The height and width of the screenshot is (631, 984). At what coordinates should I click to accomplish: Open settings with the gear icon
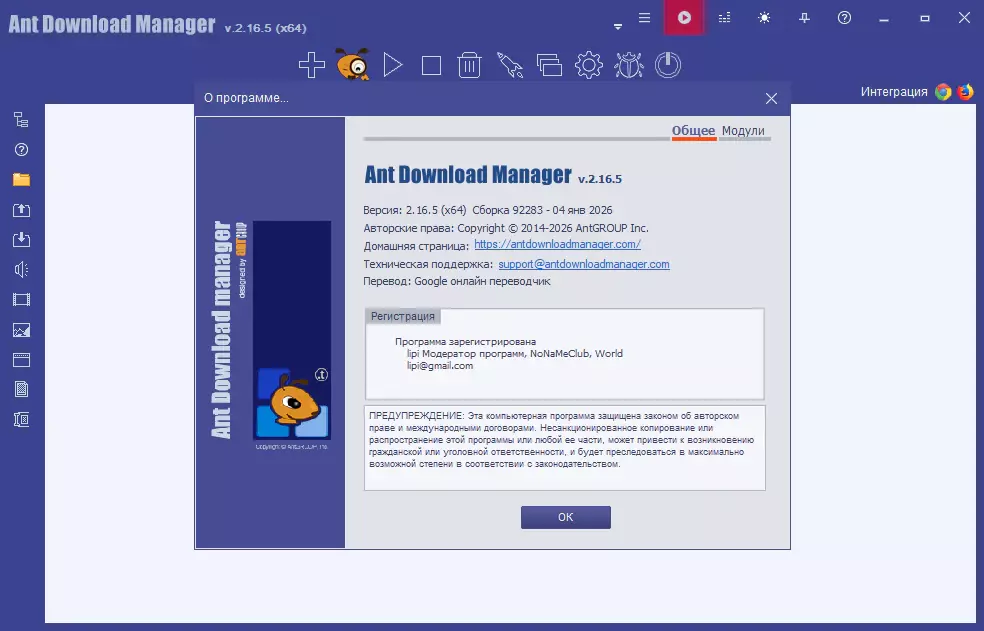pyautogui.click(x=589, y=65)
